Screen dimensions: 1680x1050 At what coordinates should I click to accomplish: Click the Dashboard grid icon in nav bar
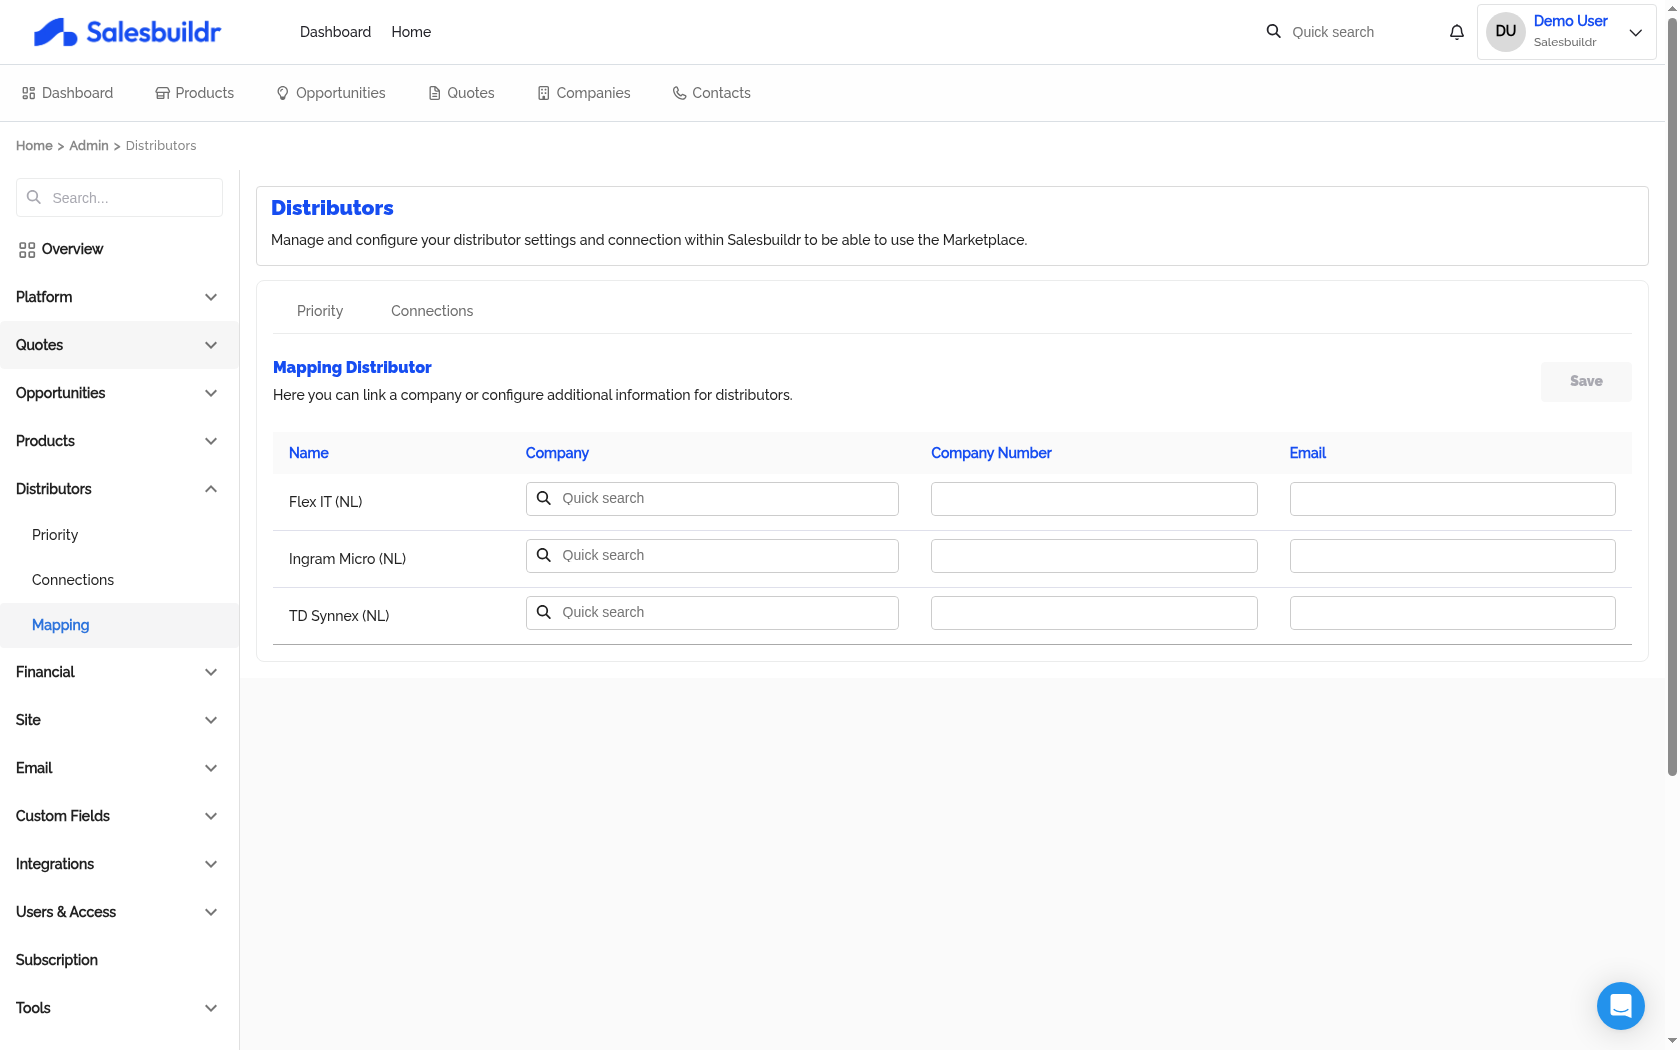pyautogui.click(x=29, y=93)
